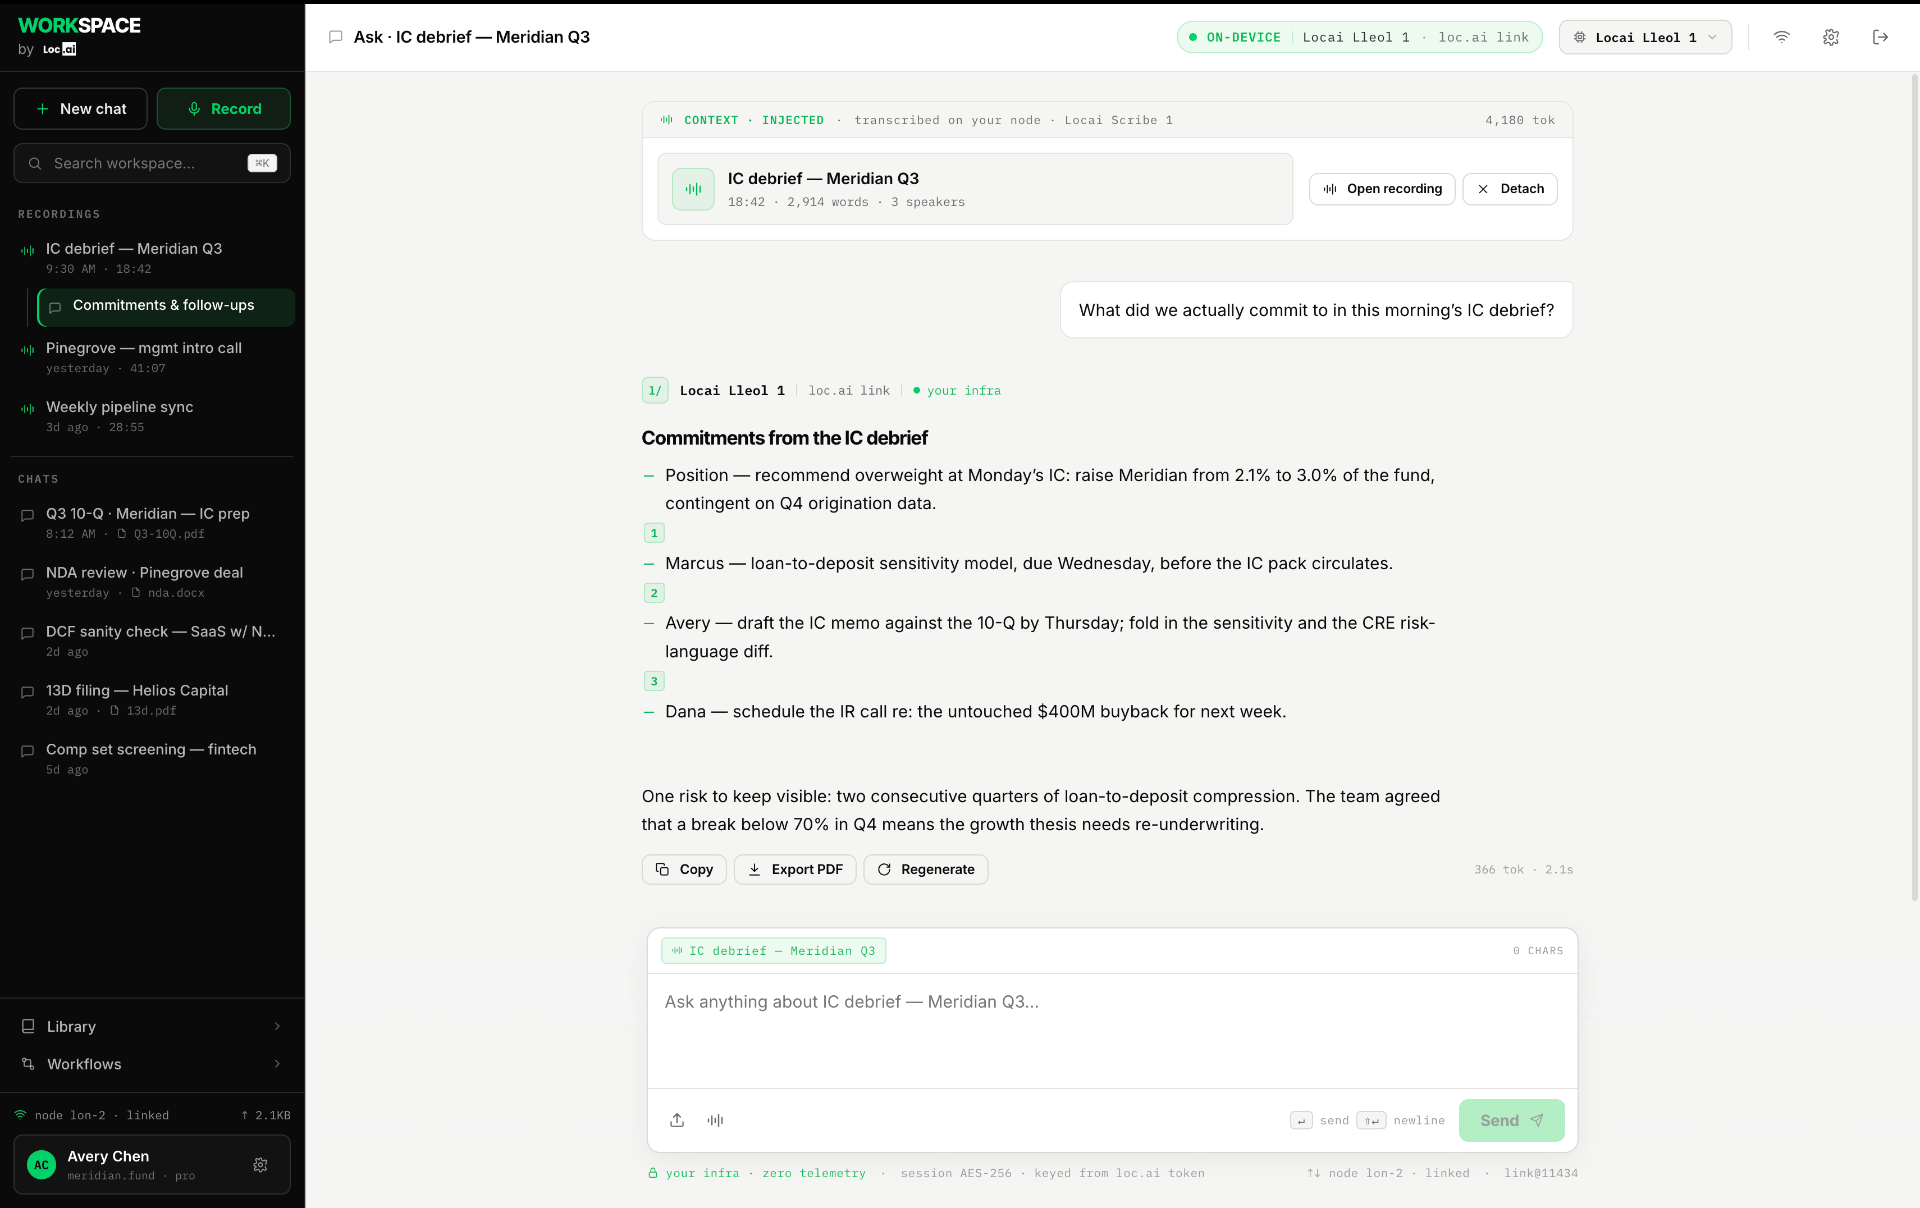The image size is (1920, 1208).
Task: Select the Commitments & follow-ups chat
Action: (x=166, y=306)
